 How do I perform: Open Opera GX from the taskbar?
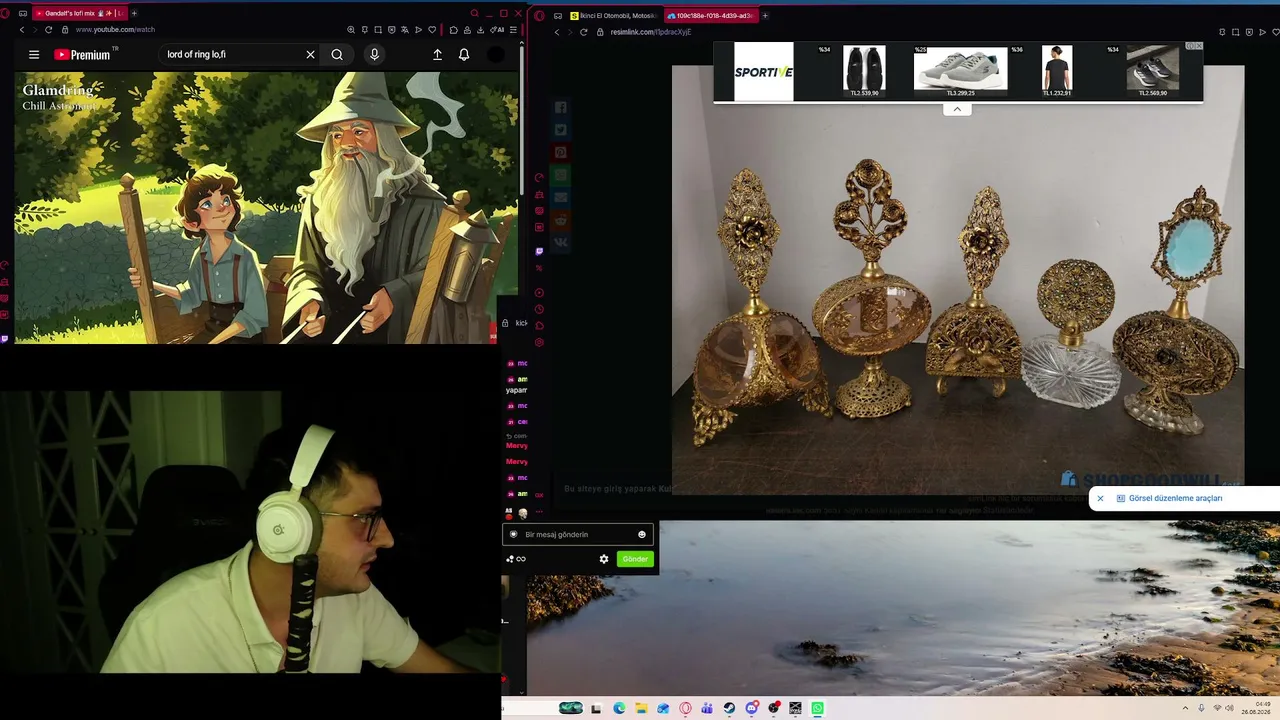[685, 708]
